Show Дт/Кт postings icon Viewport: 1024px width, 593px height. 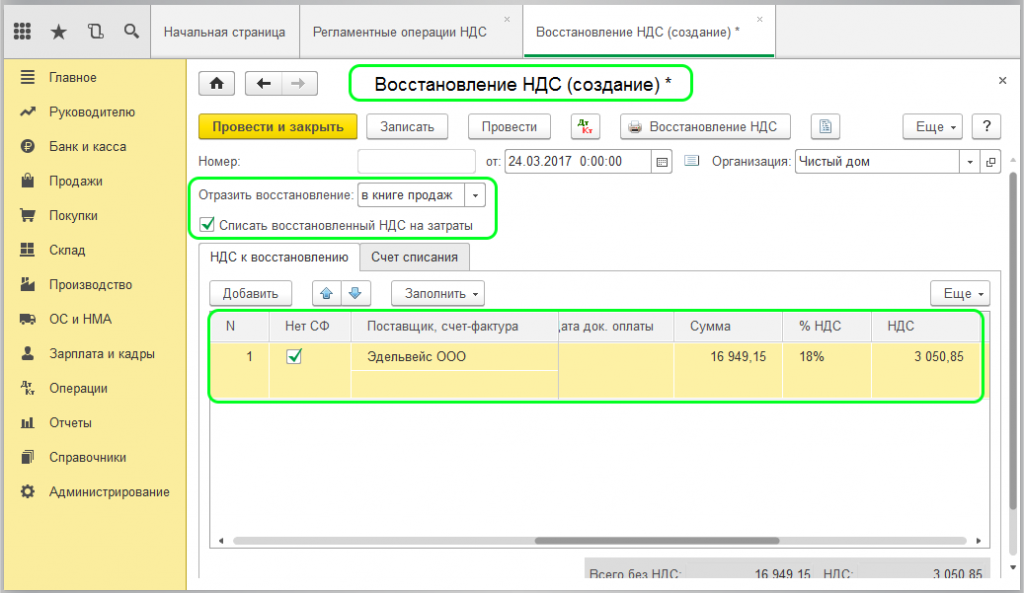pyautogui.click(x=585, y=127)
